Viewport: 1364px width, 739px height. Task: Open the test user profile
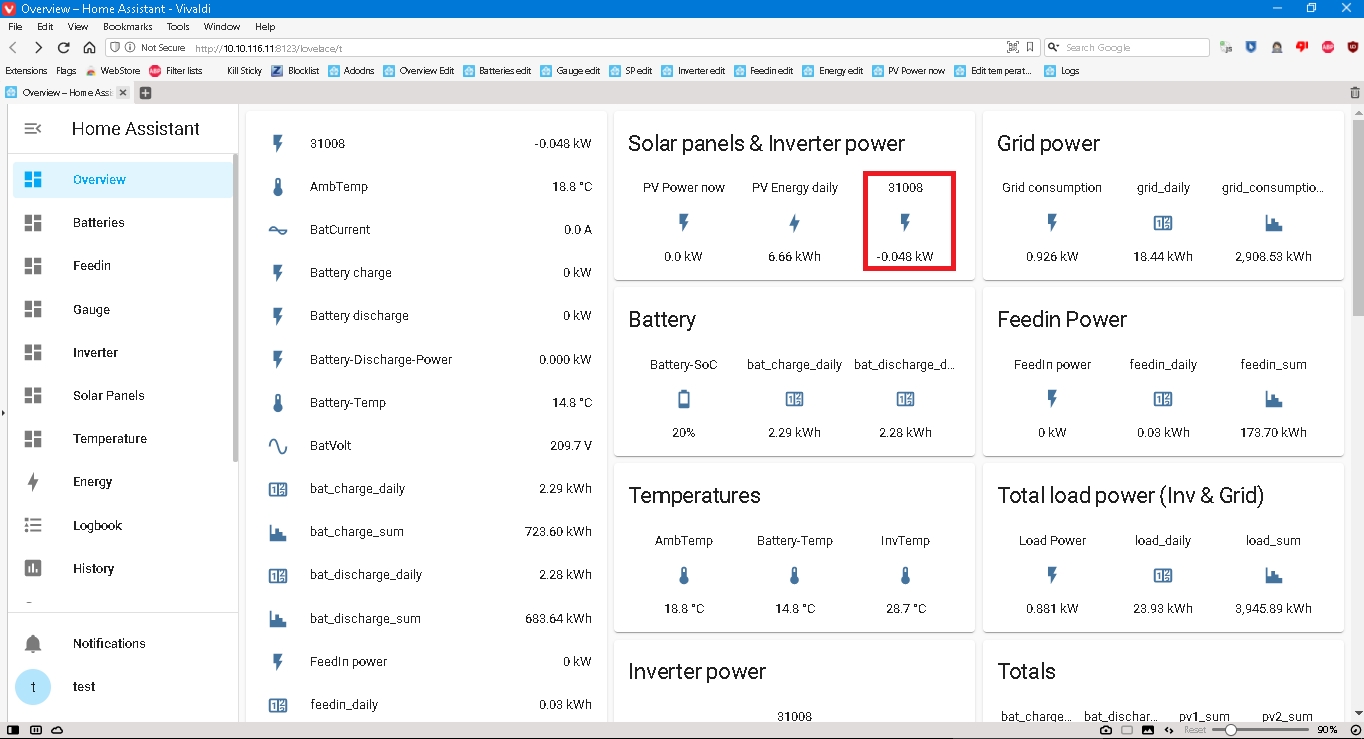pyautogui.click(x=84, y=687)
